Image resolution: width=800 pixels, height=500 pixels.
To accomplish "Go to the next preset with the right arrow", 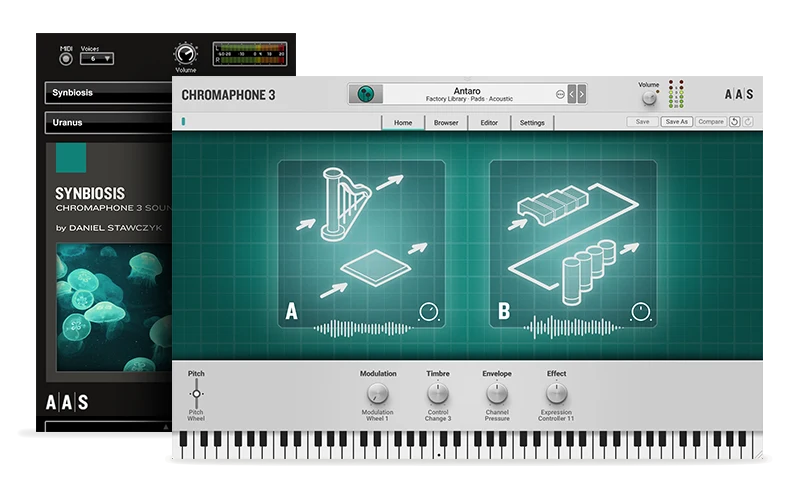I will click(581, 94).
